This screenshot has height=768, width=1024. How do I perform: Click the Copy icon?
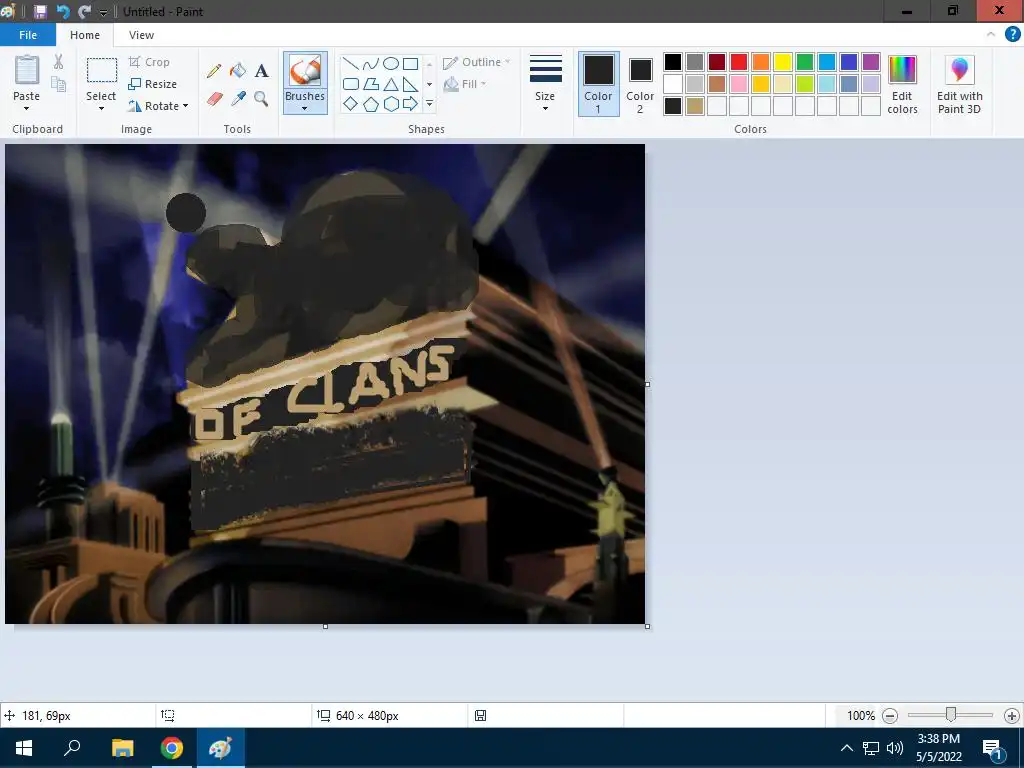point(59,84)
